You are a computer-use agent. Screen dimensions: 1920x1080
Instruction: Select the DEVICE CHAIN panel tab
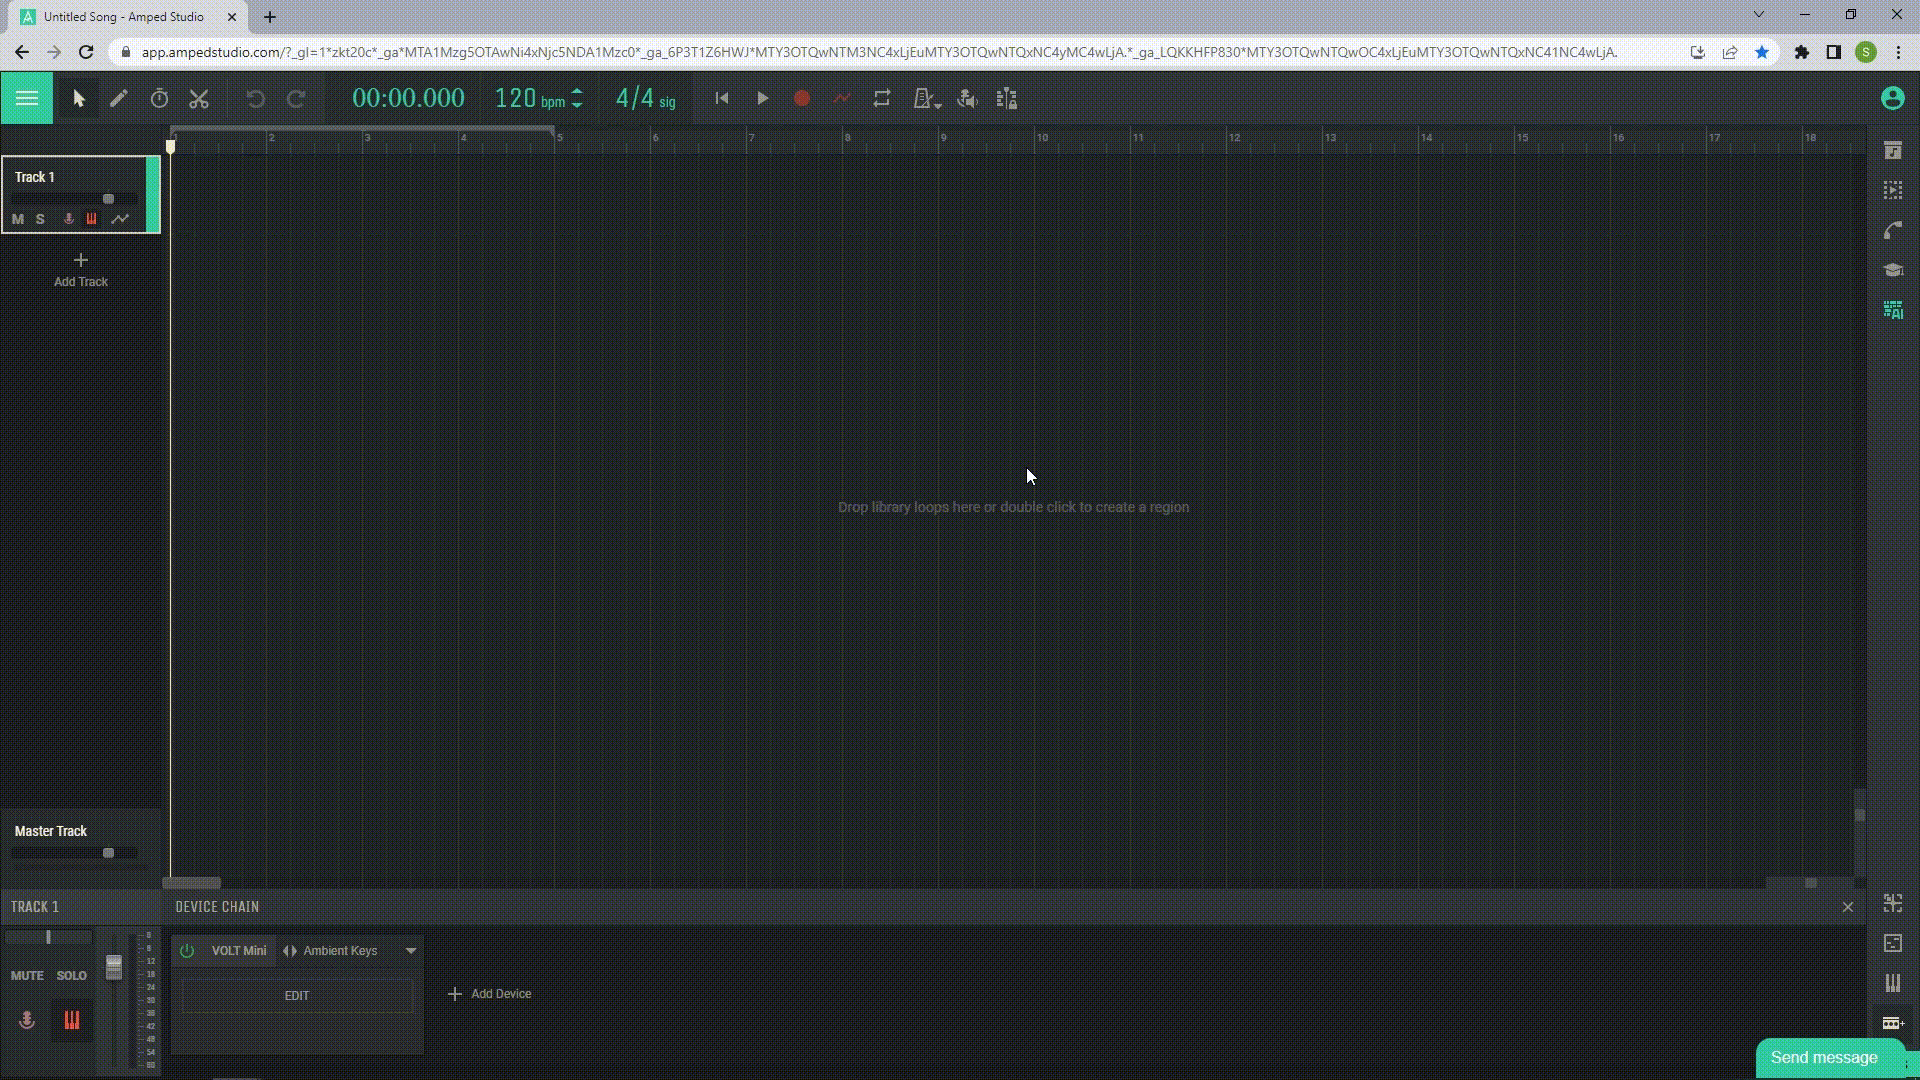[216, 906]
